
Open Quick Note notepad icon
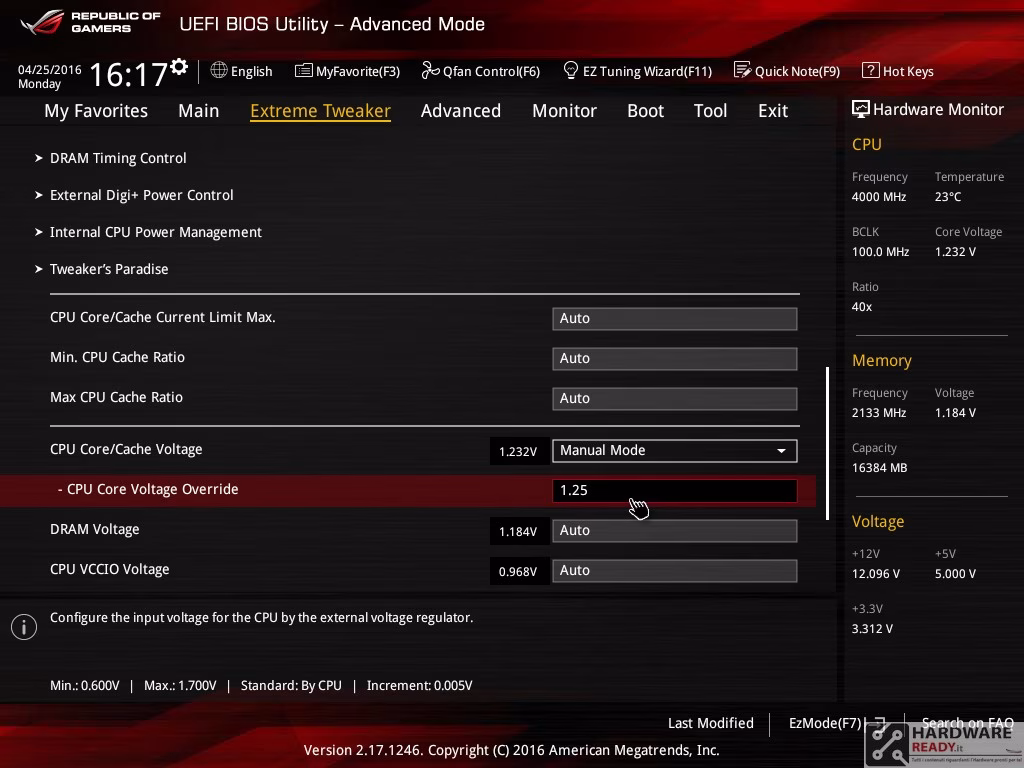[742, 70]
